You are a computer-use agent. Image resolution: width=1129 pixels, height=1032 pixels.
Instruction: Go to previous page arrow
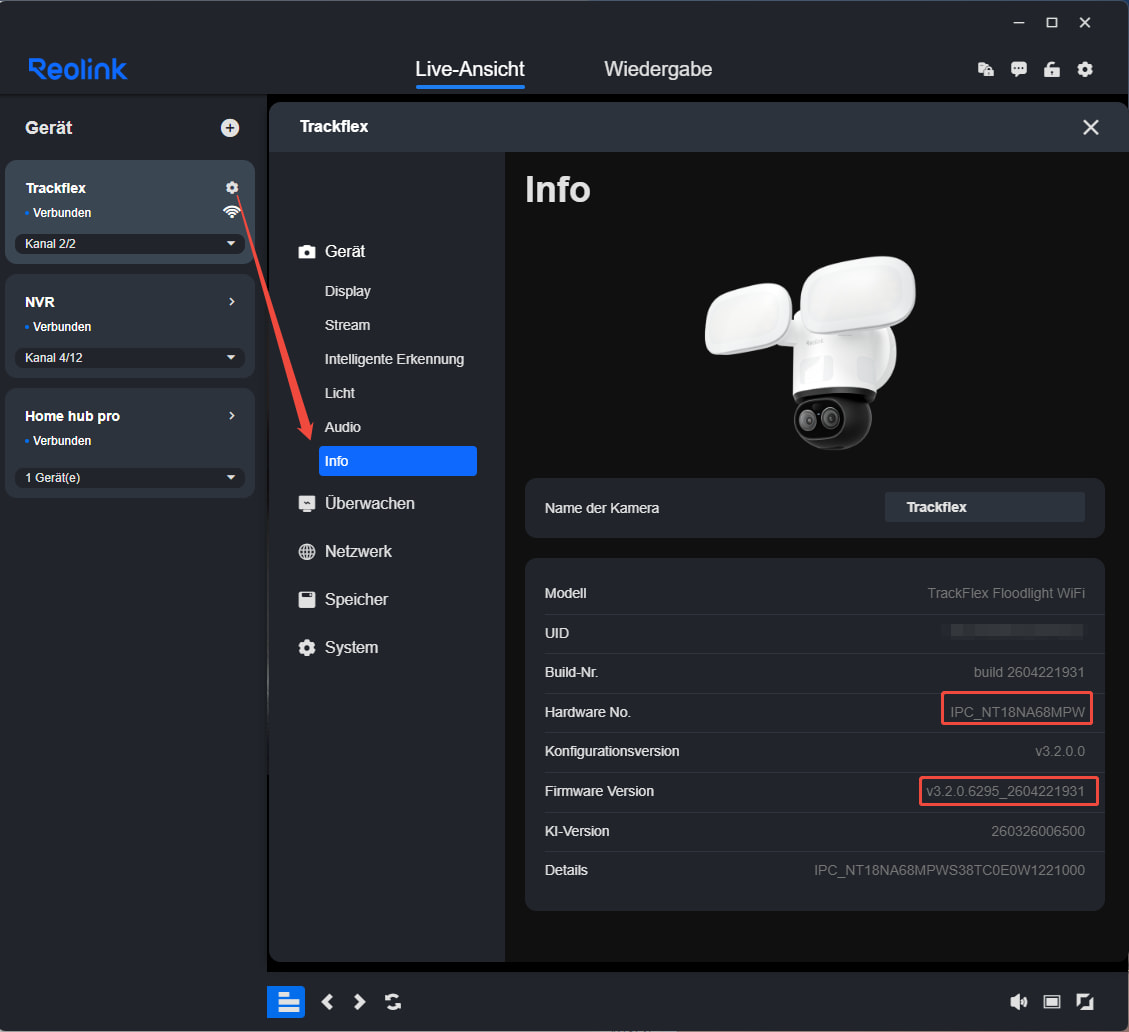click(327, 1002)
